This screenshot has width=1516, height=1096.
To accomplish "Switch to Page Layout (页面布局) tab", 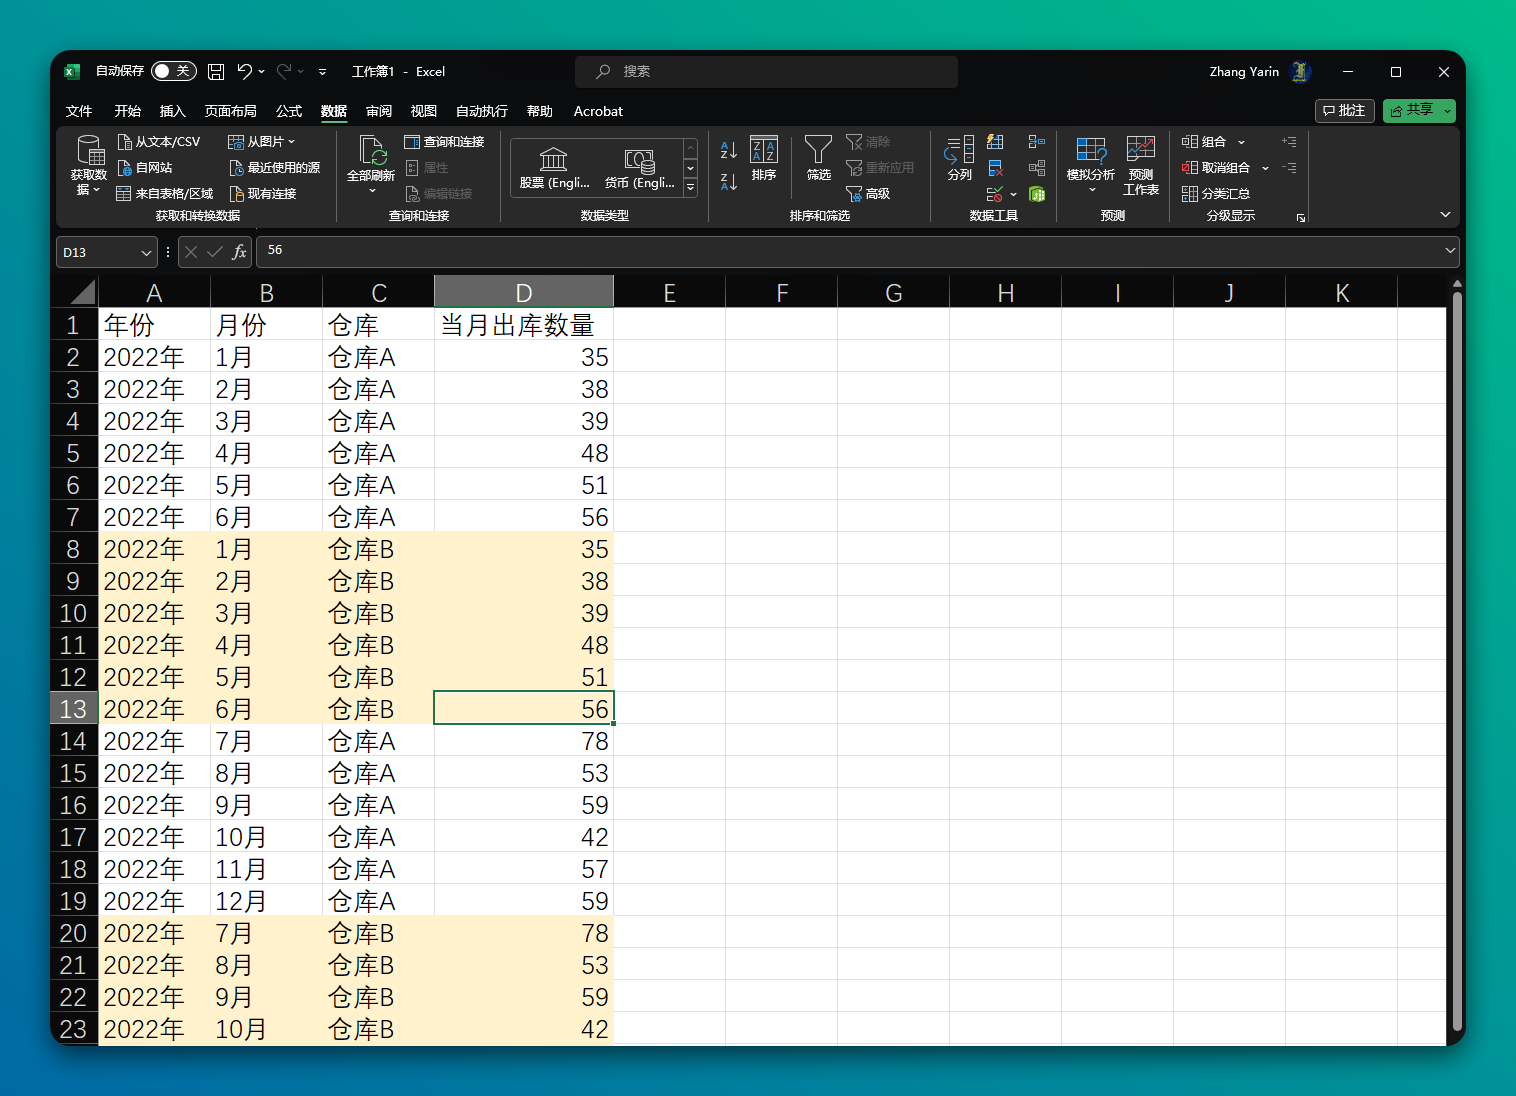I will [x=231, y=111].
